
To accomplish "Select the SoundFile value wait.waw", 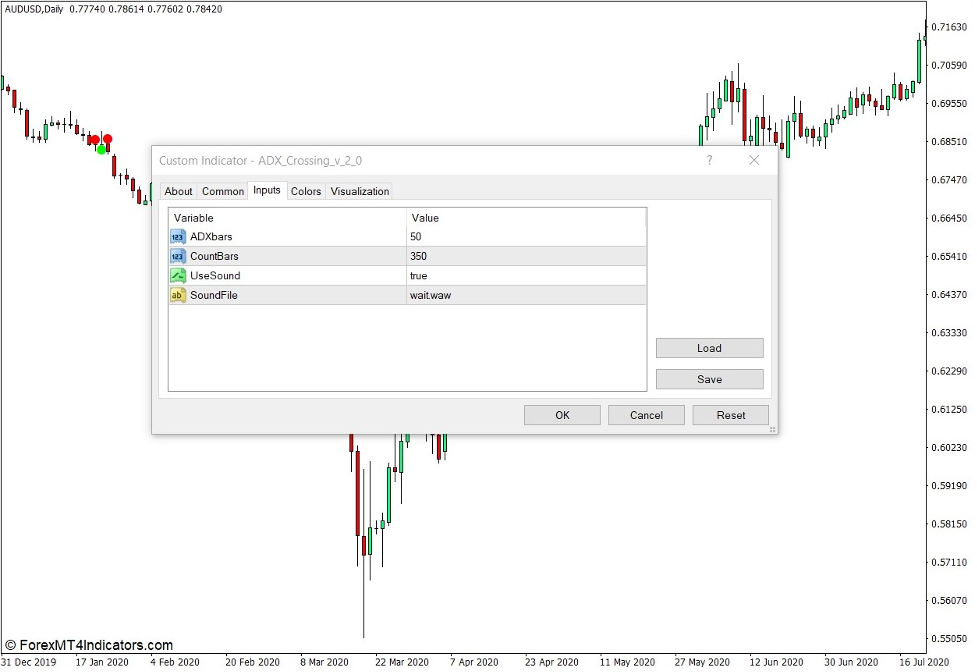I will 526,295.
